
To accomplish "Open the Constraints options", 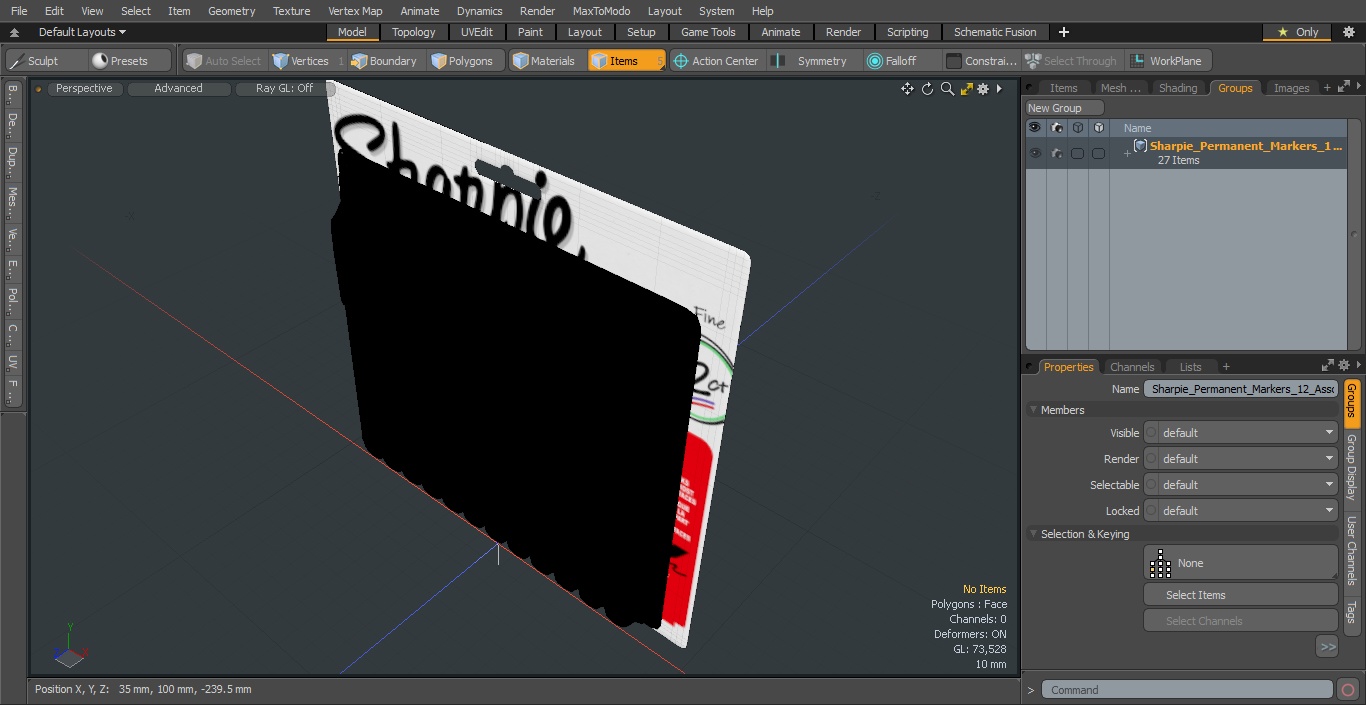I will [x=981, y=61].
